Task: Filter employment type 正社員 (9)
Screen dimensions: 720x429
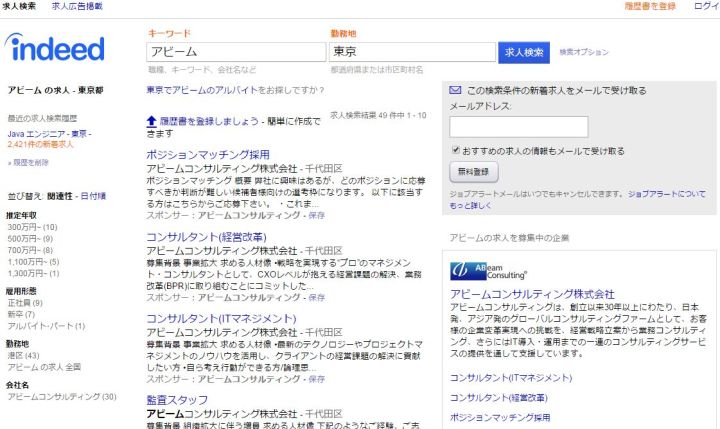Action: pos(25,303)
